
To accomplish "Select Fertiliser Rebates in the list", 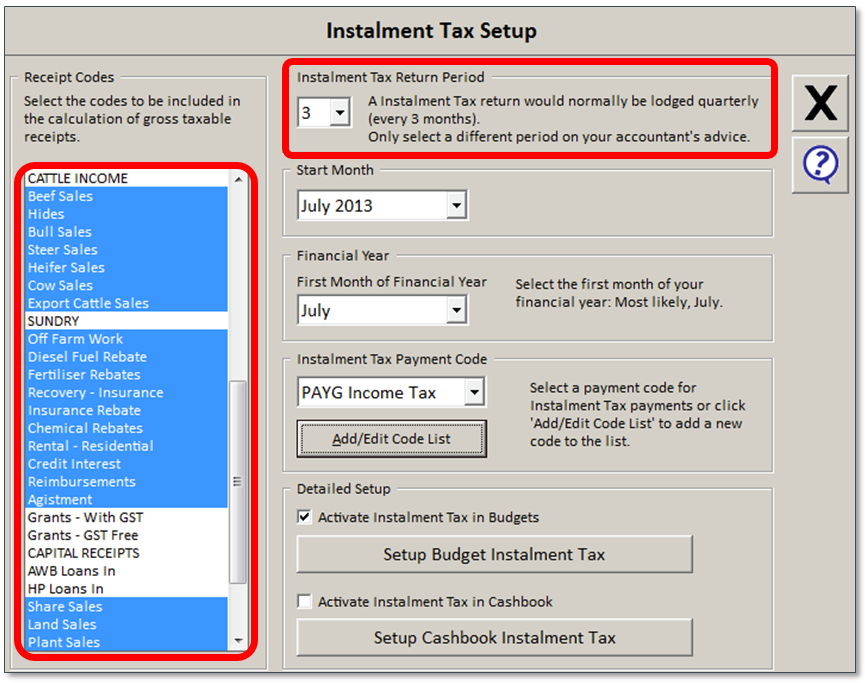I will pyautogui.click(x=127, y=374).
